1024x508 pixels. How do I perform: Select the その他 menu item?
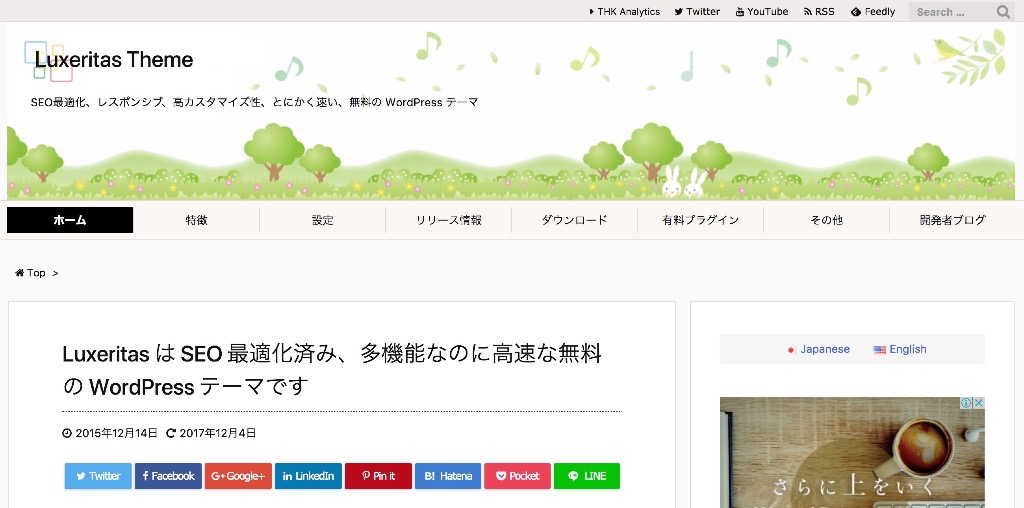pyautogui.click(x=827, y=220)
